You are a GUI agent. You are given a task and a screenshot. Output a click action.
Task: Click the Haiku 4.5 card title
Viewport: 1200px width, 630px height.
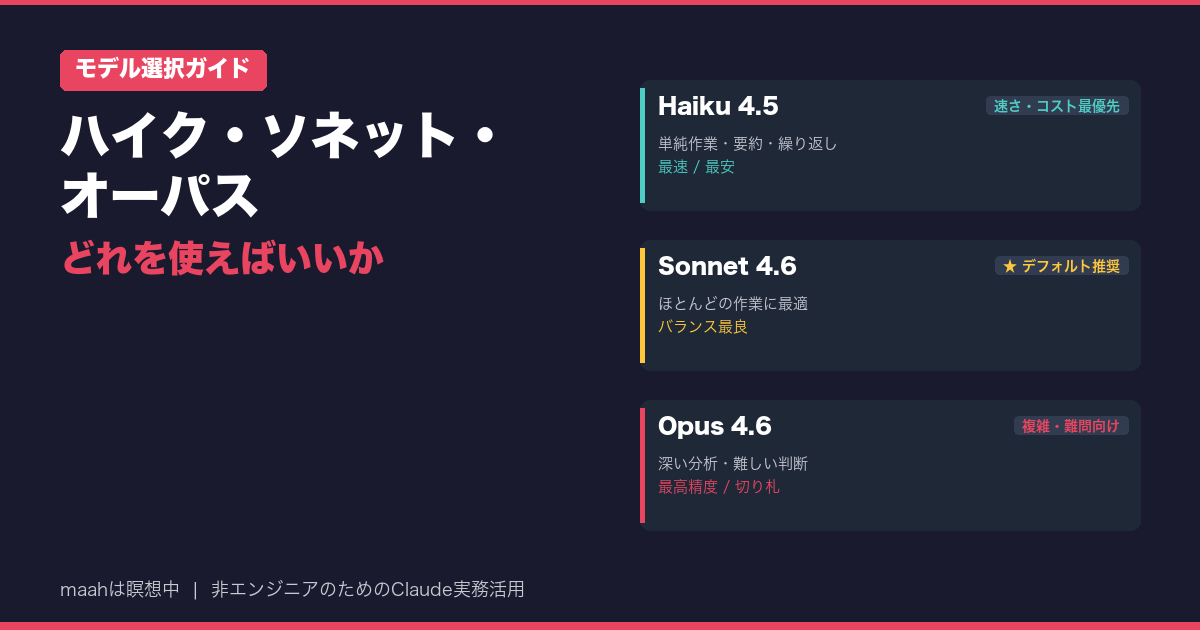718,106
